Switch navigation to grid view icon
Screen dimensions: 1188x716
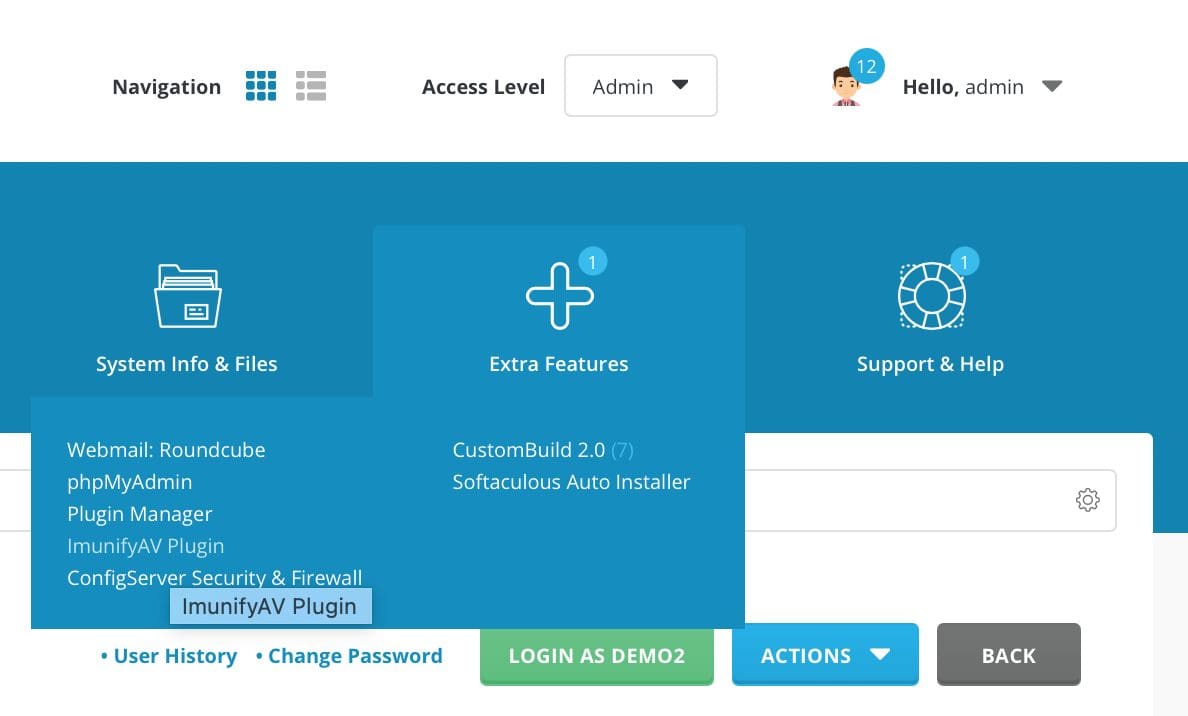point(260,86)
